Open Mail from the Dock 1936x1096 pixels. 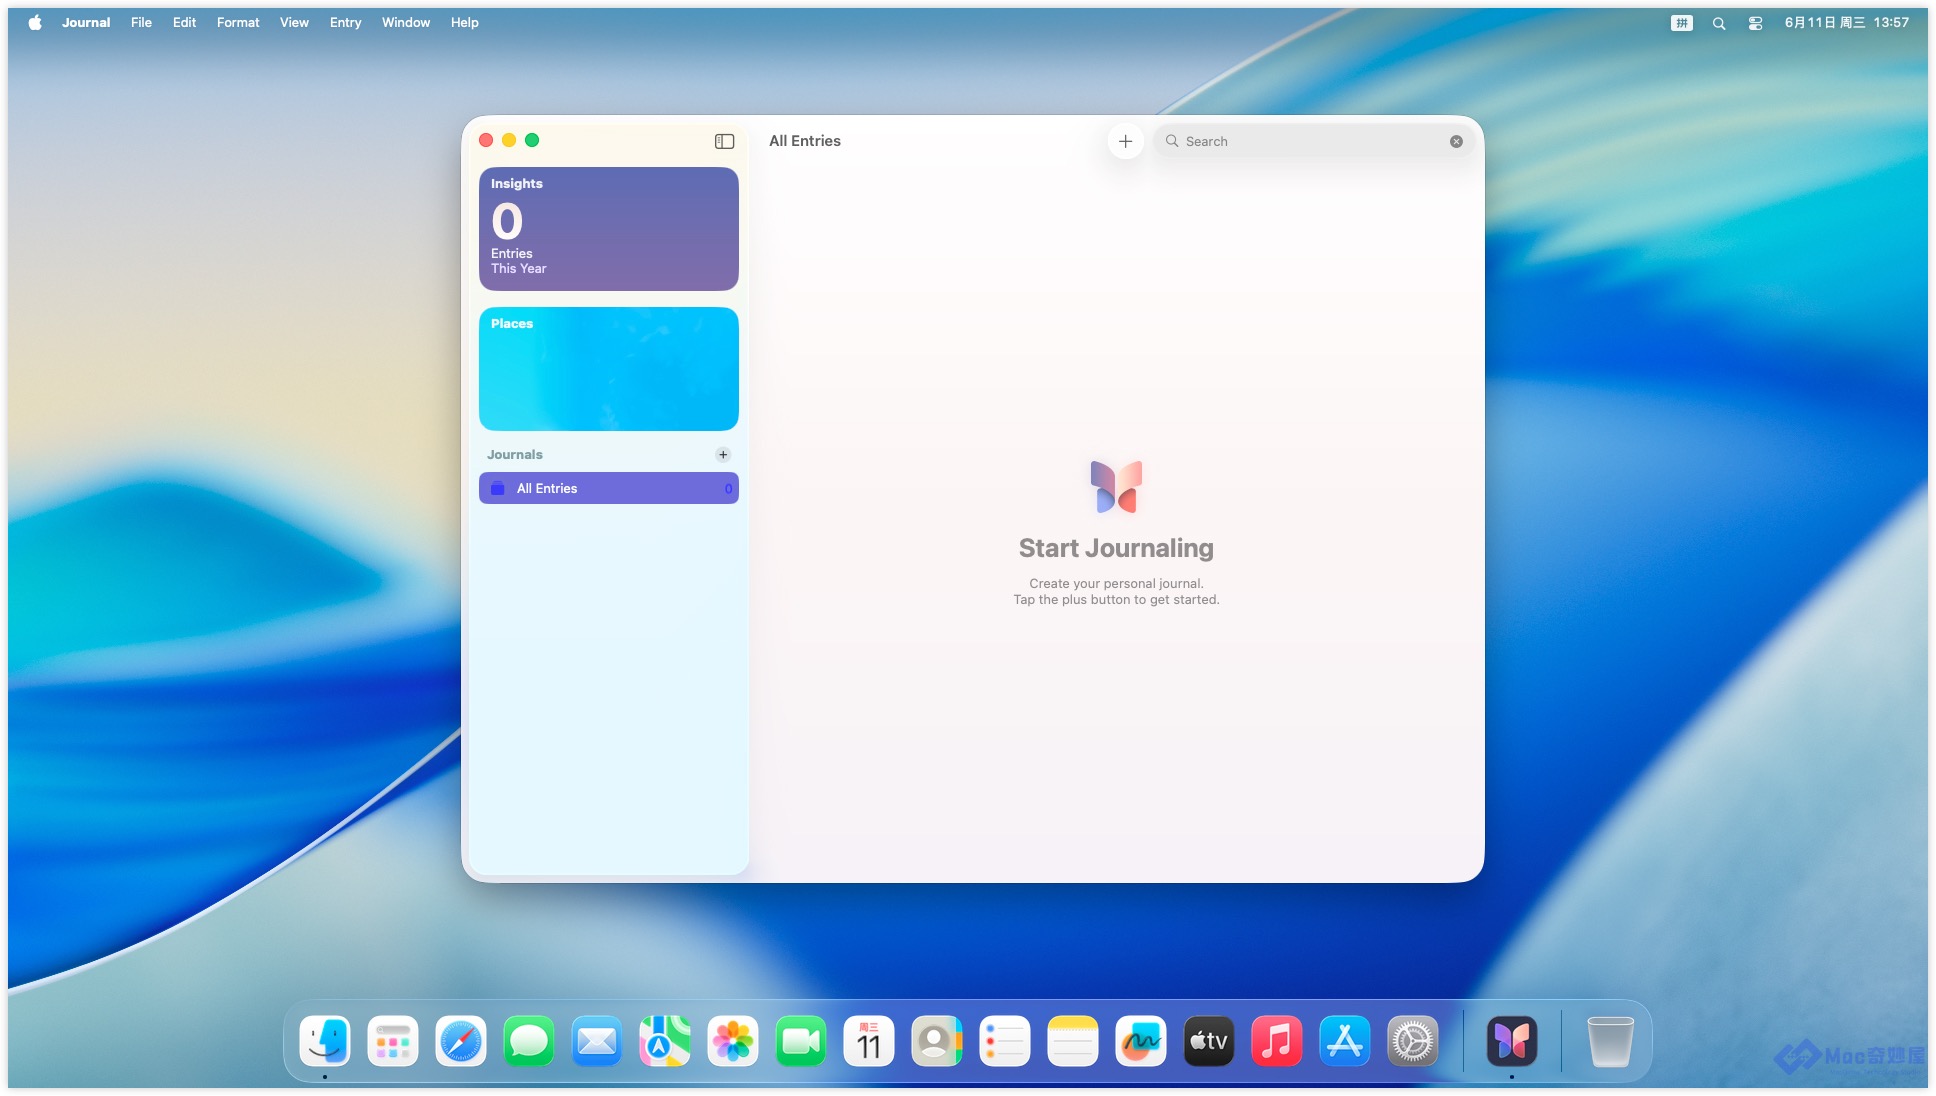[x=597, y=1041]
